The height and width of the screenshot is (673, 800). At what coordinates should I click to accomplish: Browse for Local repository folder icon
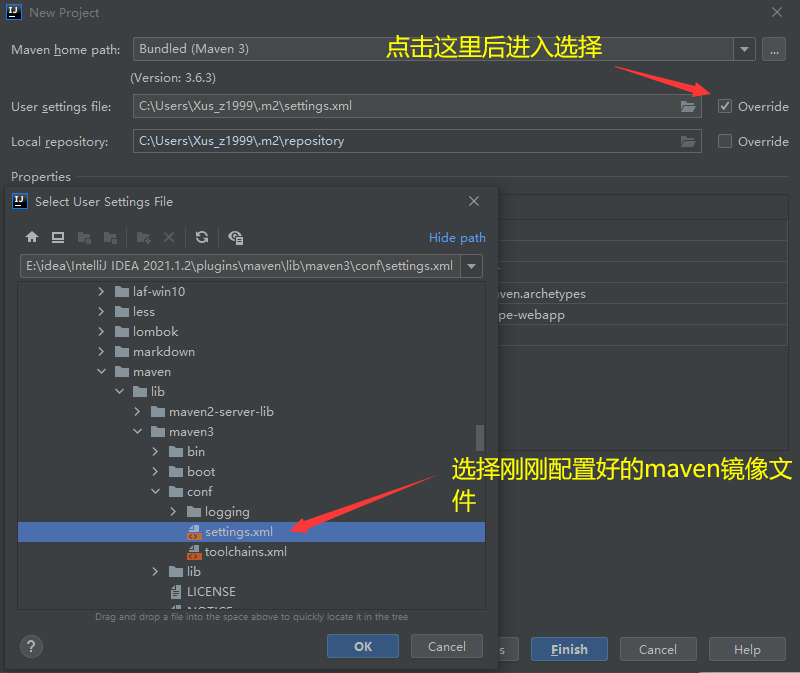(x=688, y=141)
